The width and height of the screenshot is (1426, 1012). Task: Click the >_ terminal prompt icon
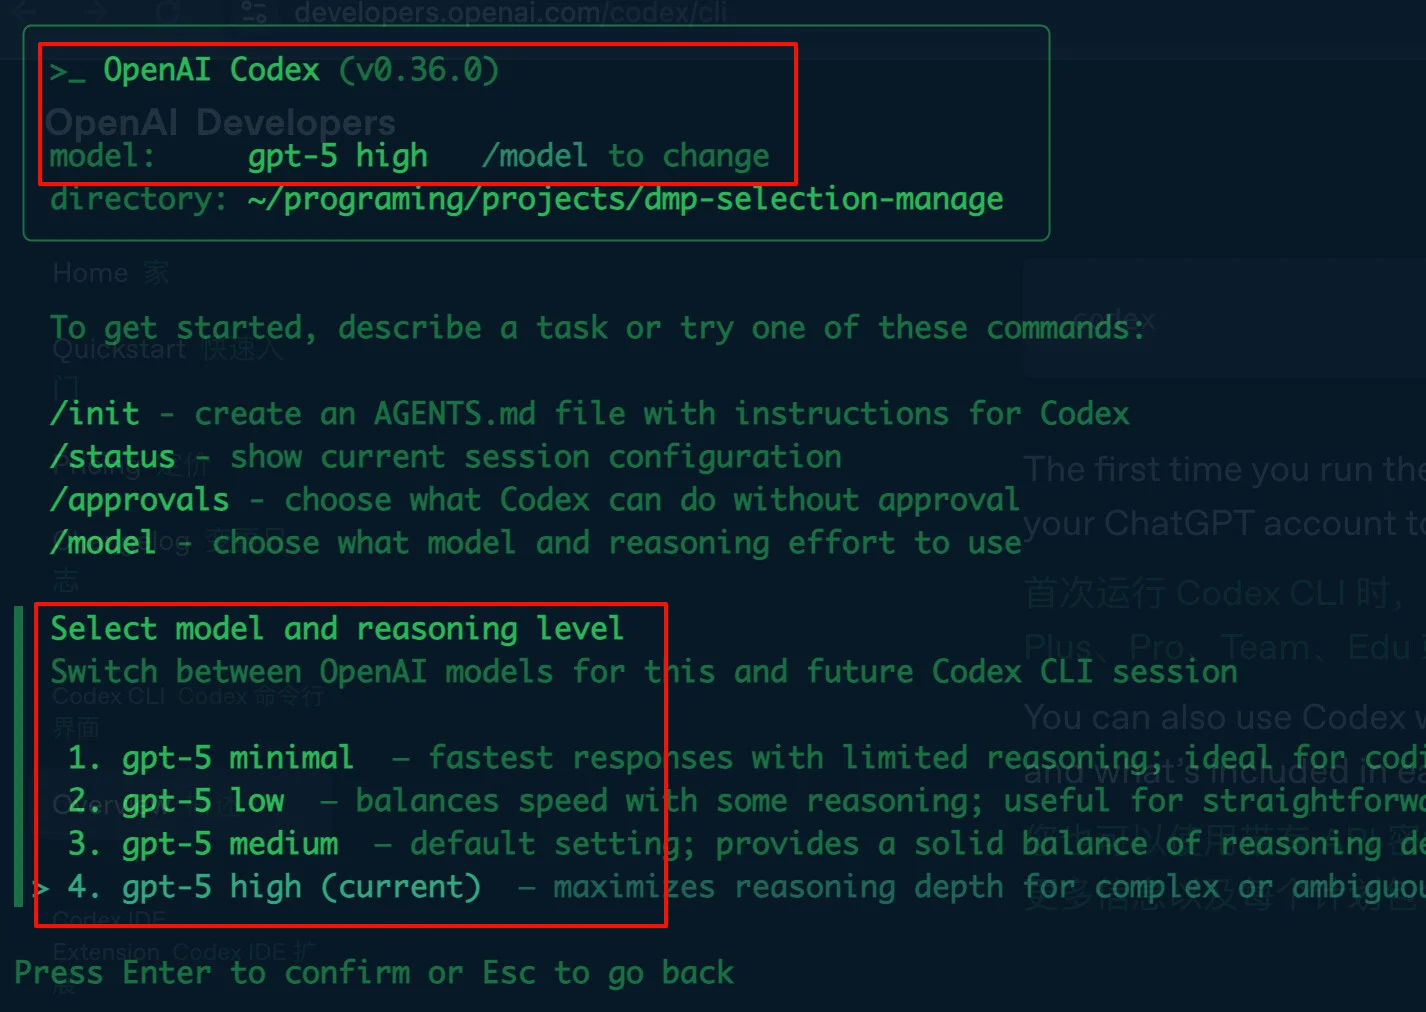point(68,71)
